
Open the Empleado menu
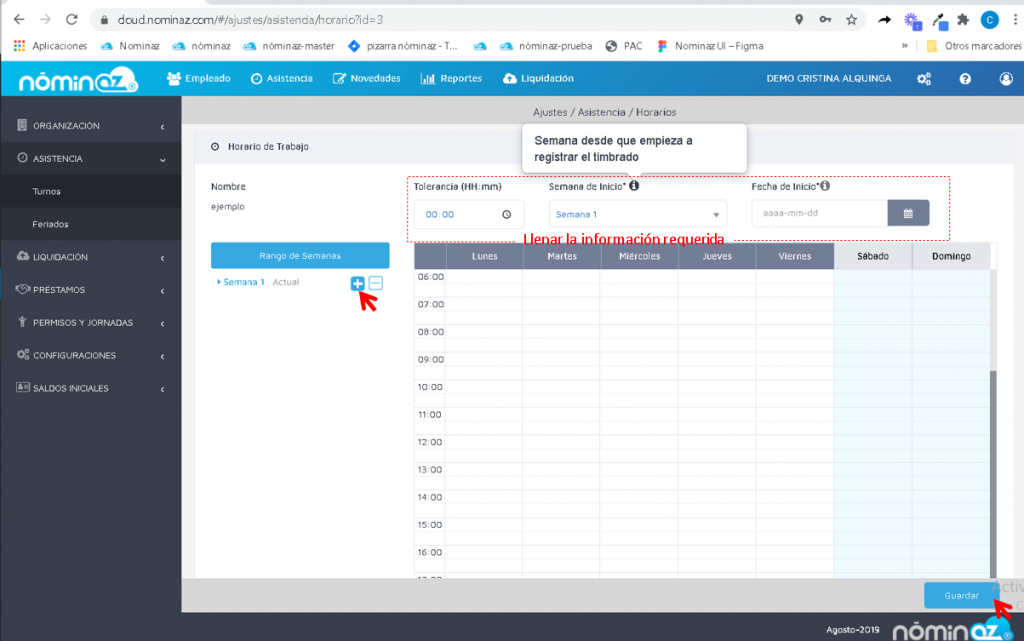click(x=199, y=78)
